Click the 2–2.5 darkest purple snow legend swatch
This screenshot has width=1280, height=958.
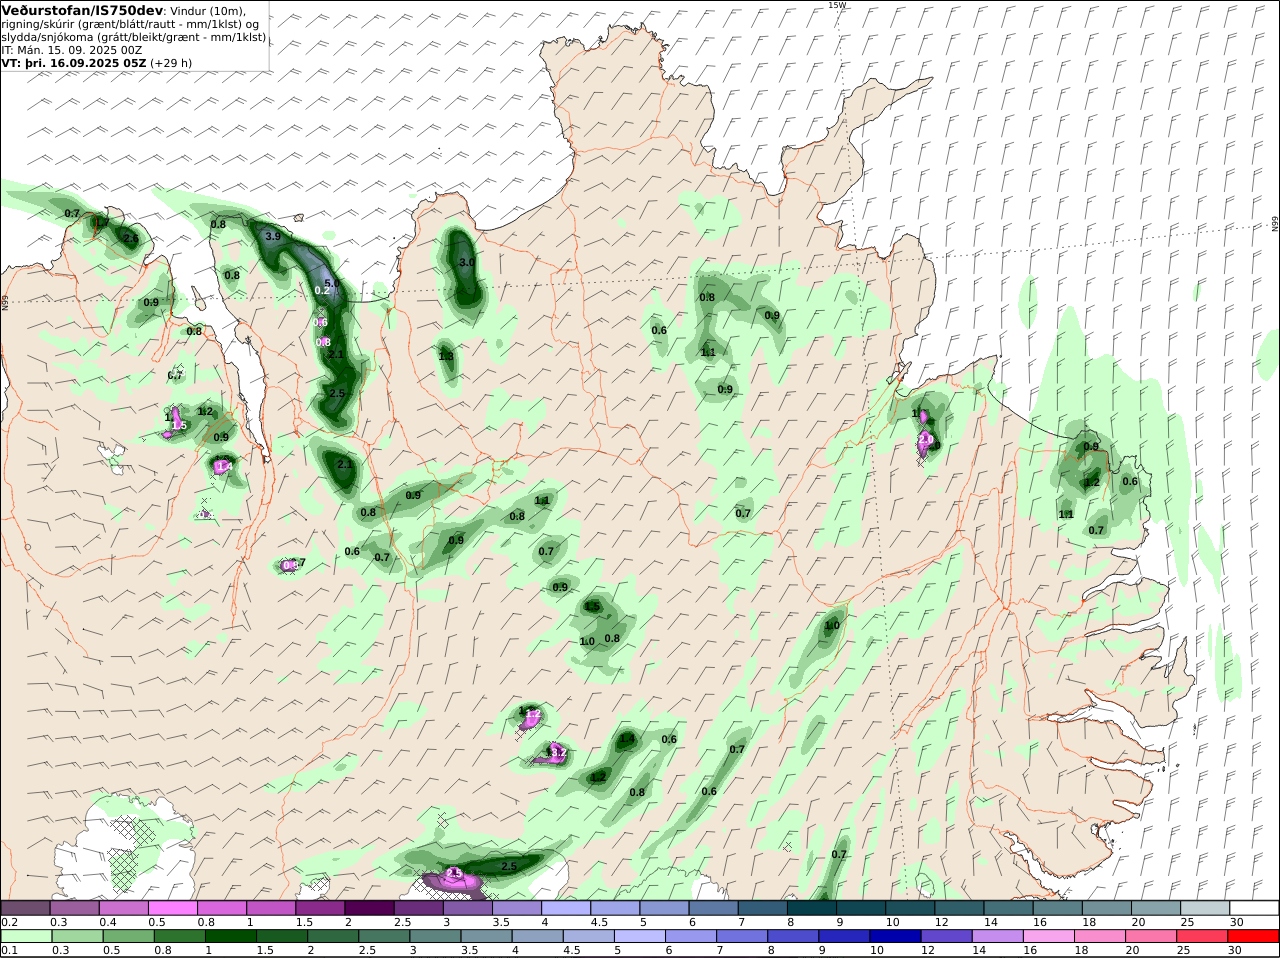coord(369,908)
